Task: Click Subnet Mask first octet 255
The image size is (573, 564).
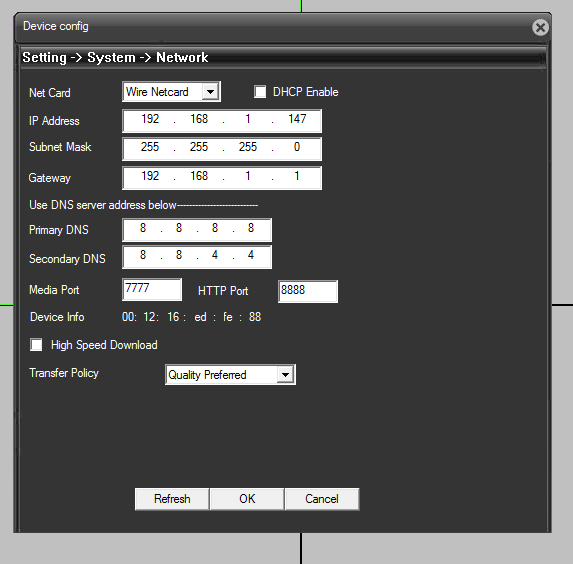Action: click(x=150, y=147)
